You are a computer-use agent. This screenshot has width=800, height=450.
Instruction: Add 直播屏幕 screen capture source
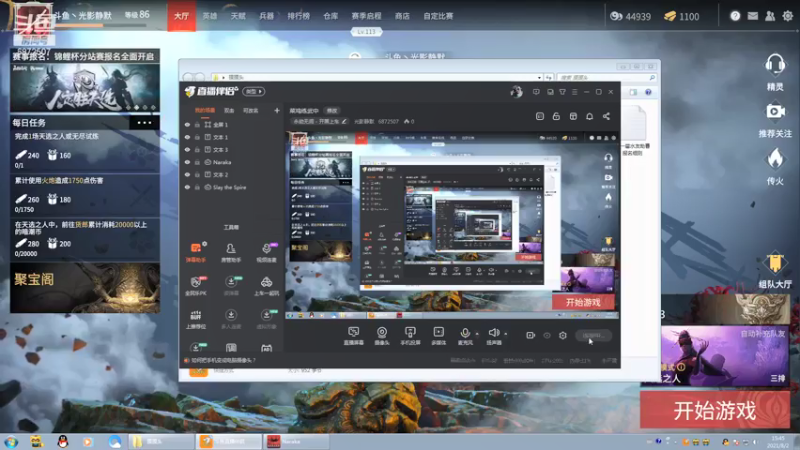[354, 336]
